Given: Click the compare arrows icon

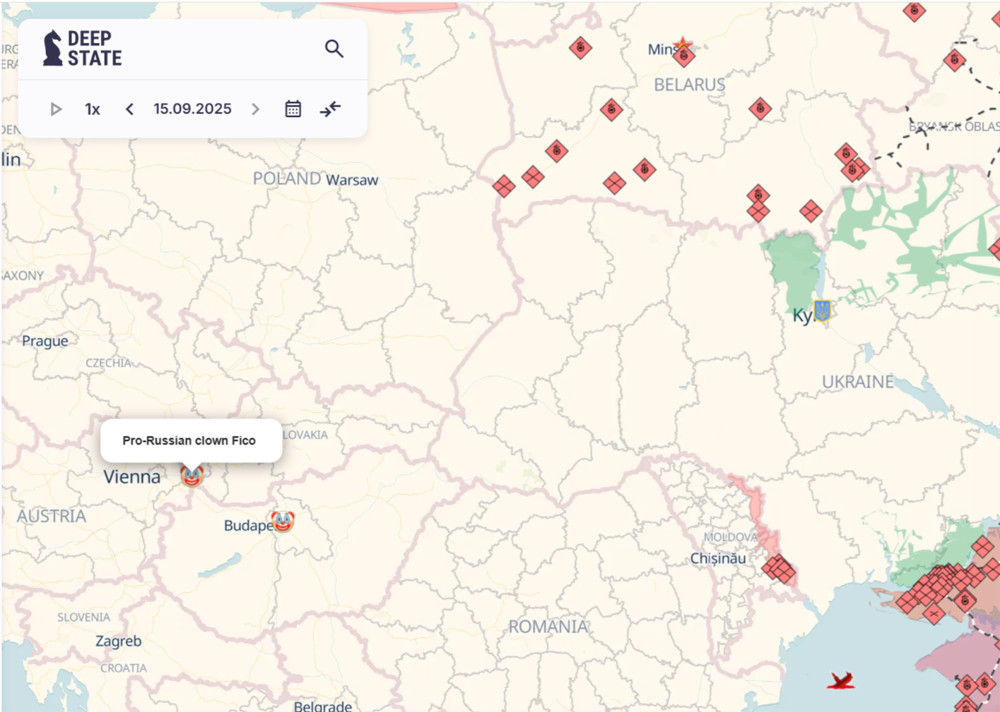Looking at the screenshot, I should (331, 109).
